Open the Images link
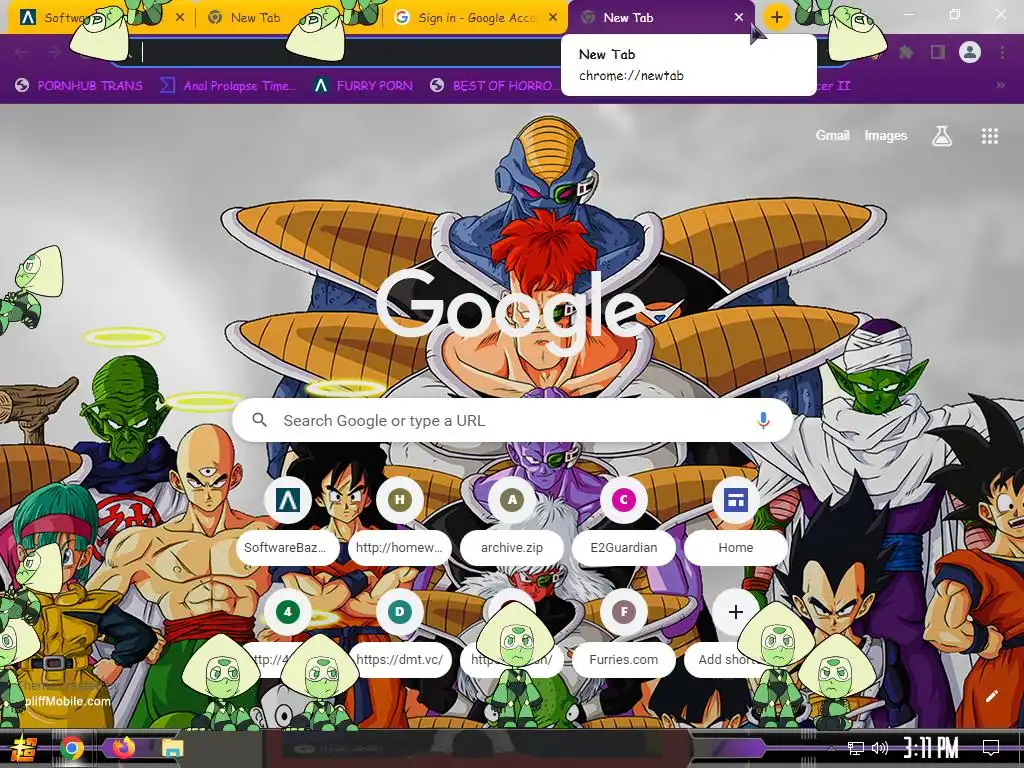 886,135
